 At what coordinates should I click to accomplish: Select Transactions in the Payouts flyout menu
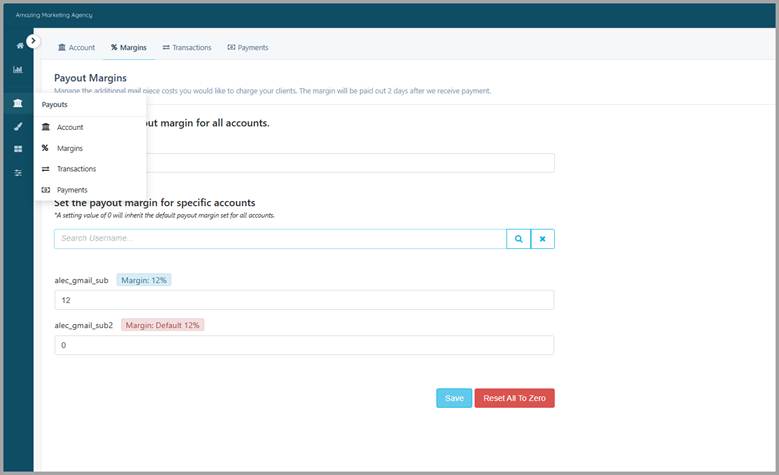(76, 169)
